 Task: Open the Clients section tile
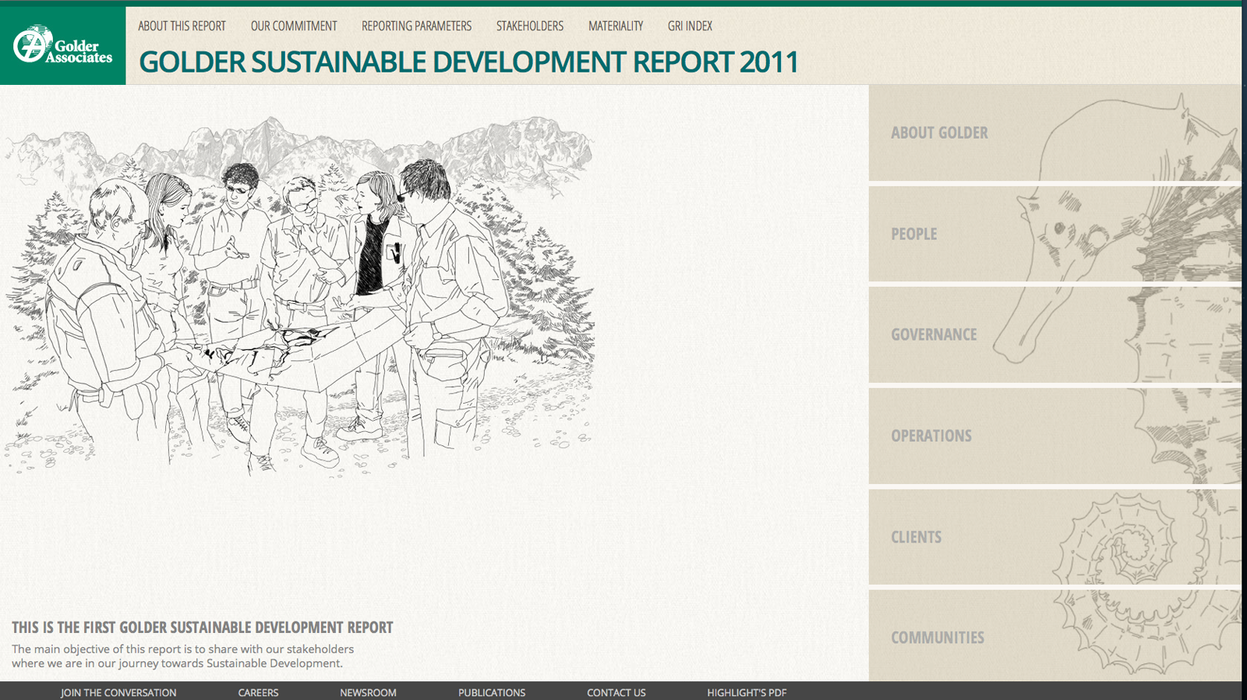916,537
